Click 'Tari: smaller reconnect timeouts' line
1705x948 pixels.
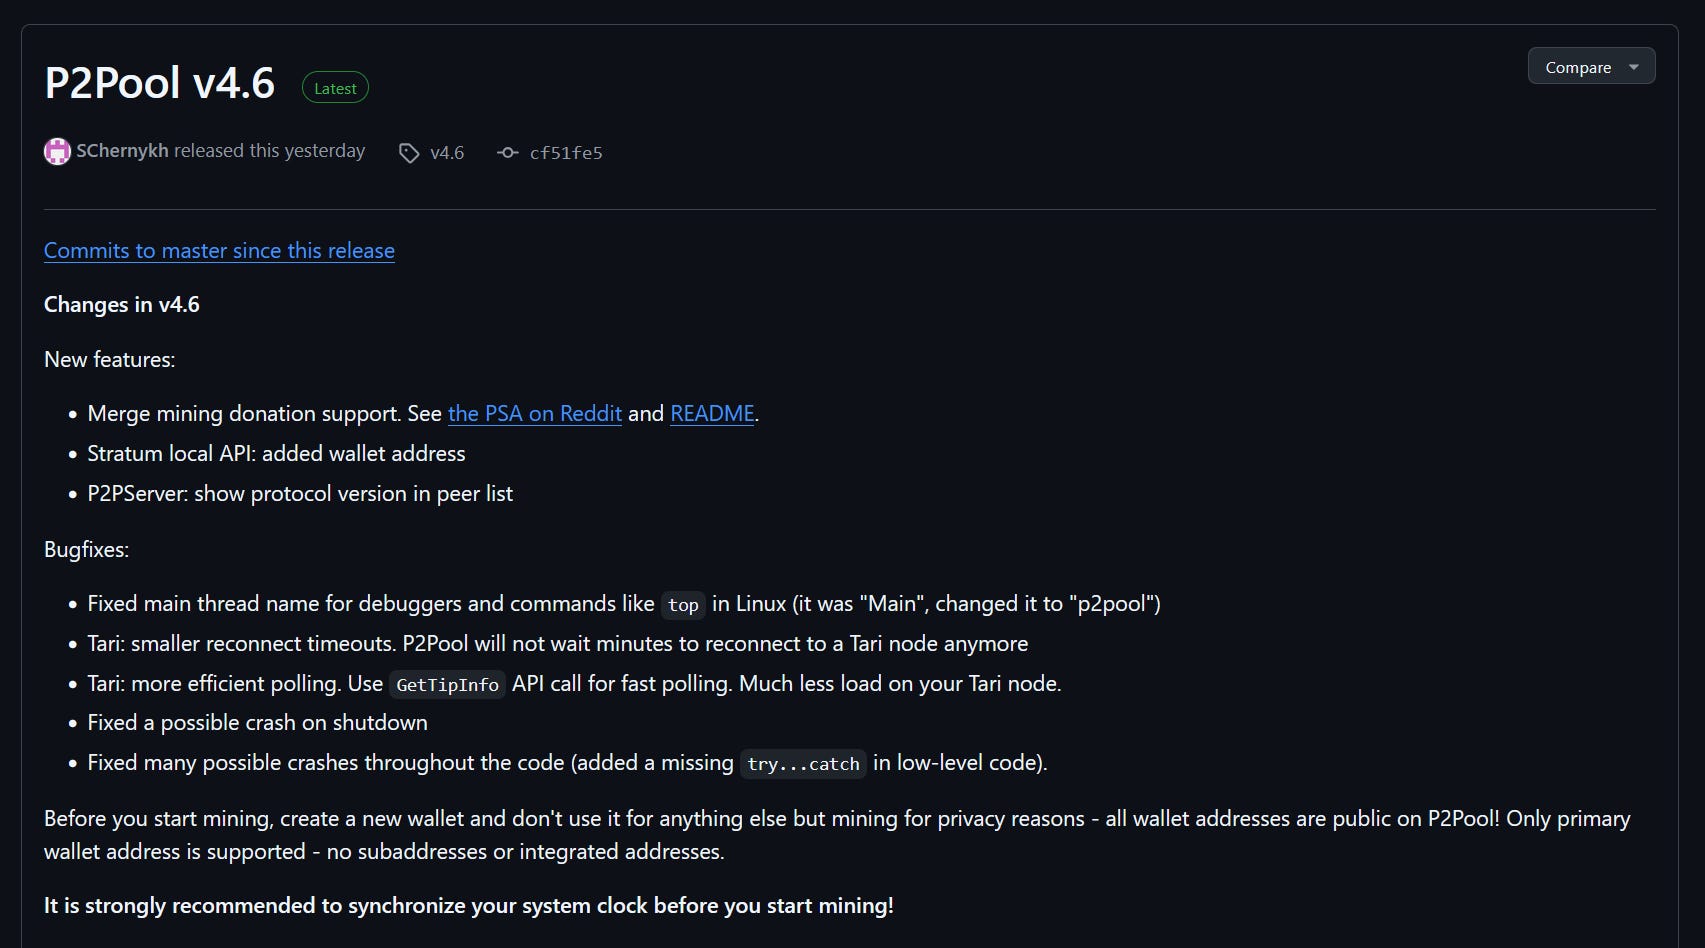tap(557, 644)
